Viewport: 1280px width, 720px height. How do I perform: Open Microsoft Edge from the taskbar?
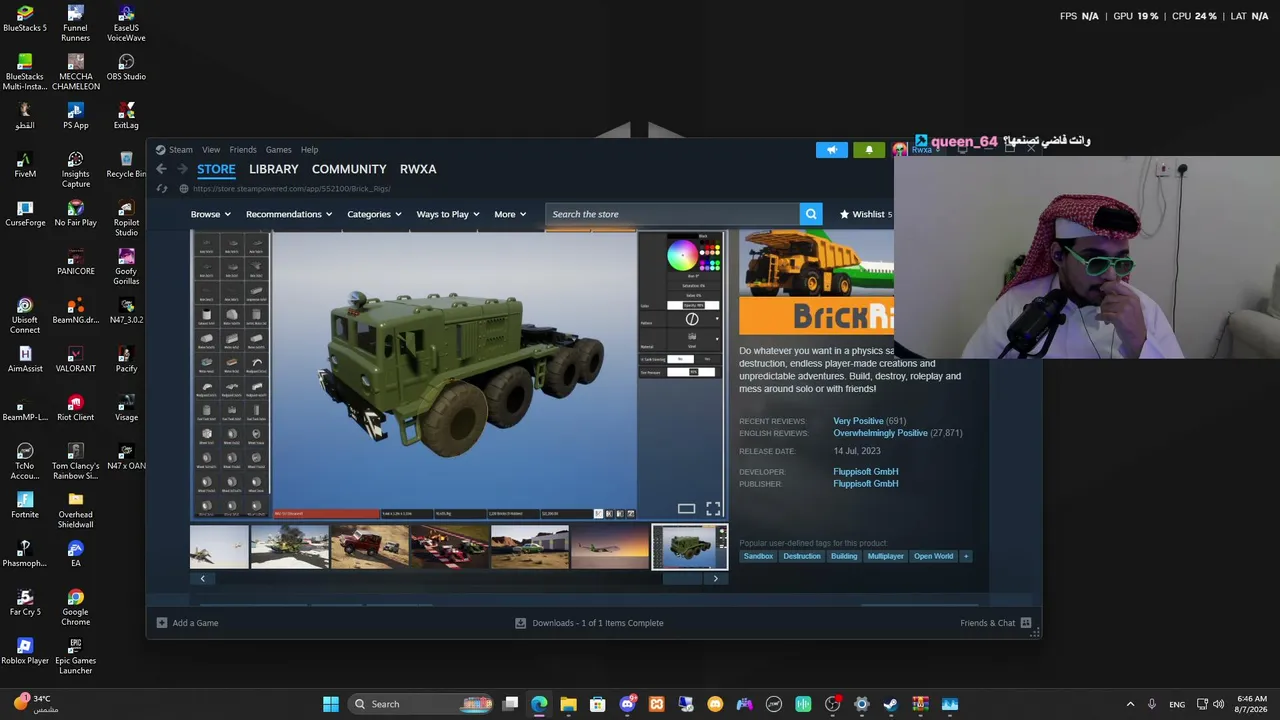point(539,704)
